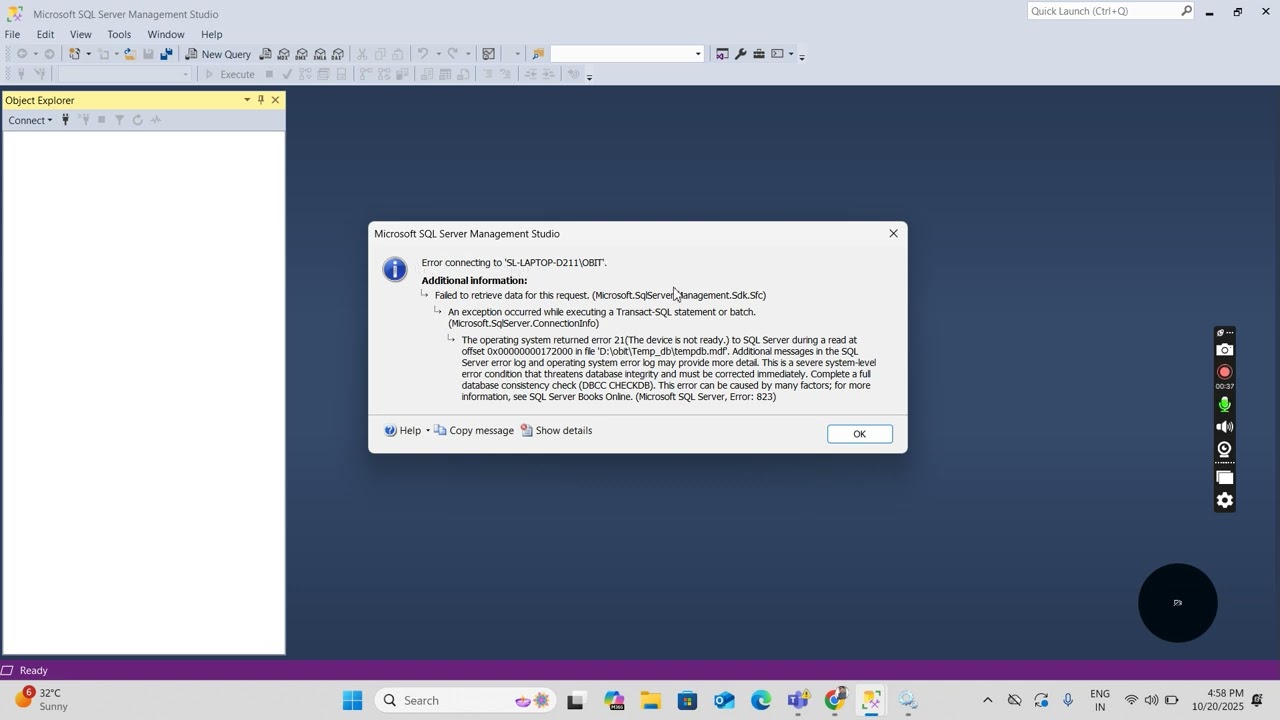The image size is (1280, 720).
Task: Open the Available Databases dropdown
Action: coord(185,74)
